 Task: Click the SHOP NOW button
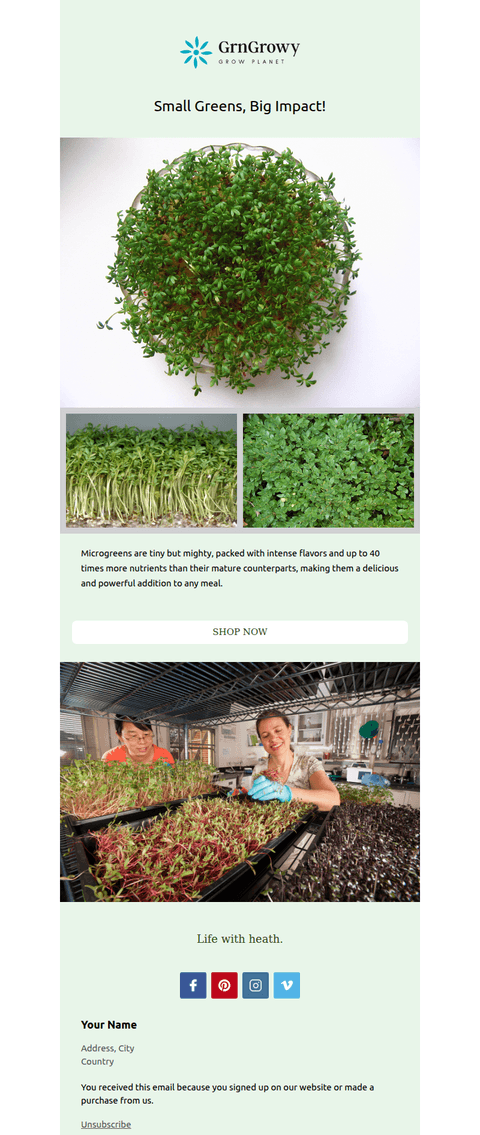click(240, 632)
